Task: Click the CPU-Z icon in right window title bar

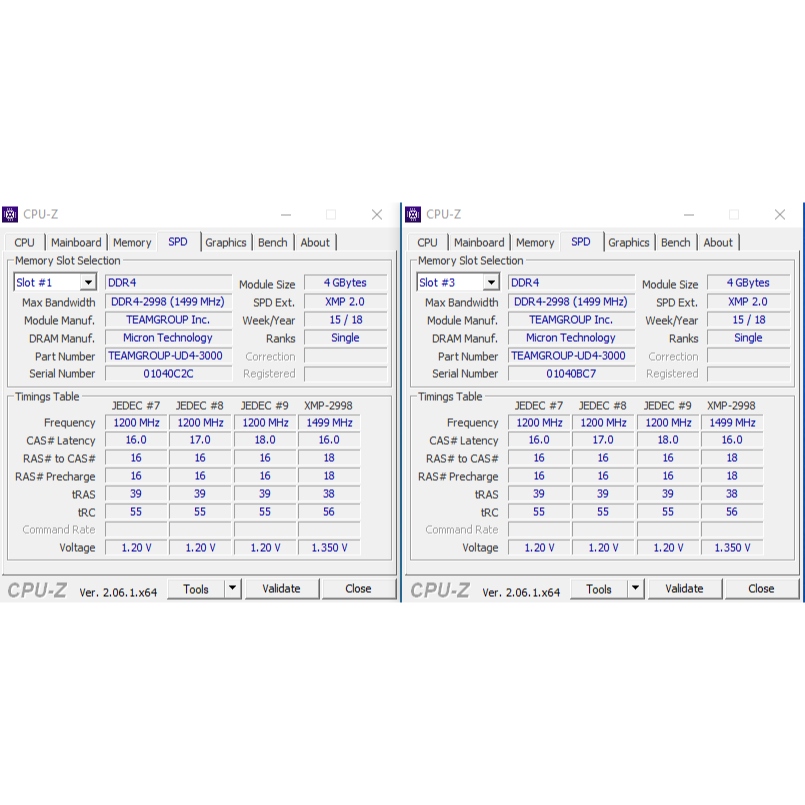Action: click(x=414, y=214)
